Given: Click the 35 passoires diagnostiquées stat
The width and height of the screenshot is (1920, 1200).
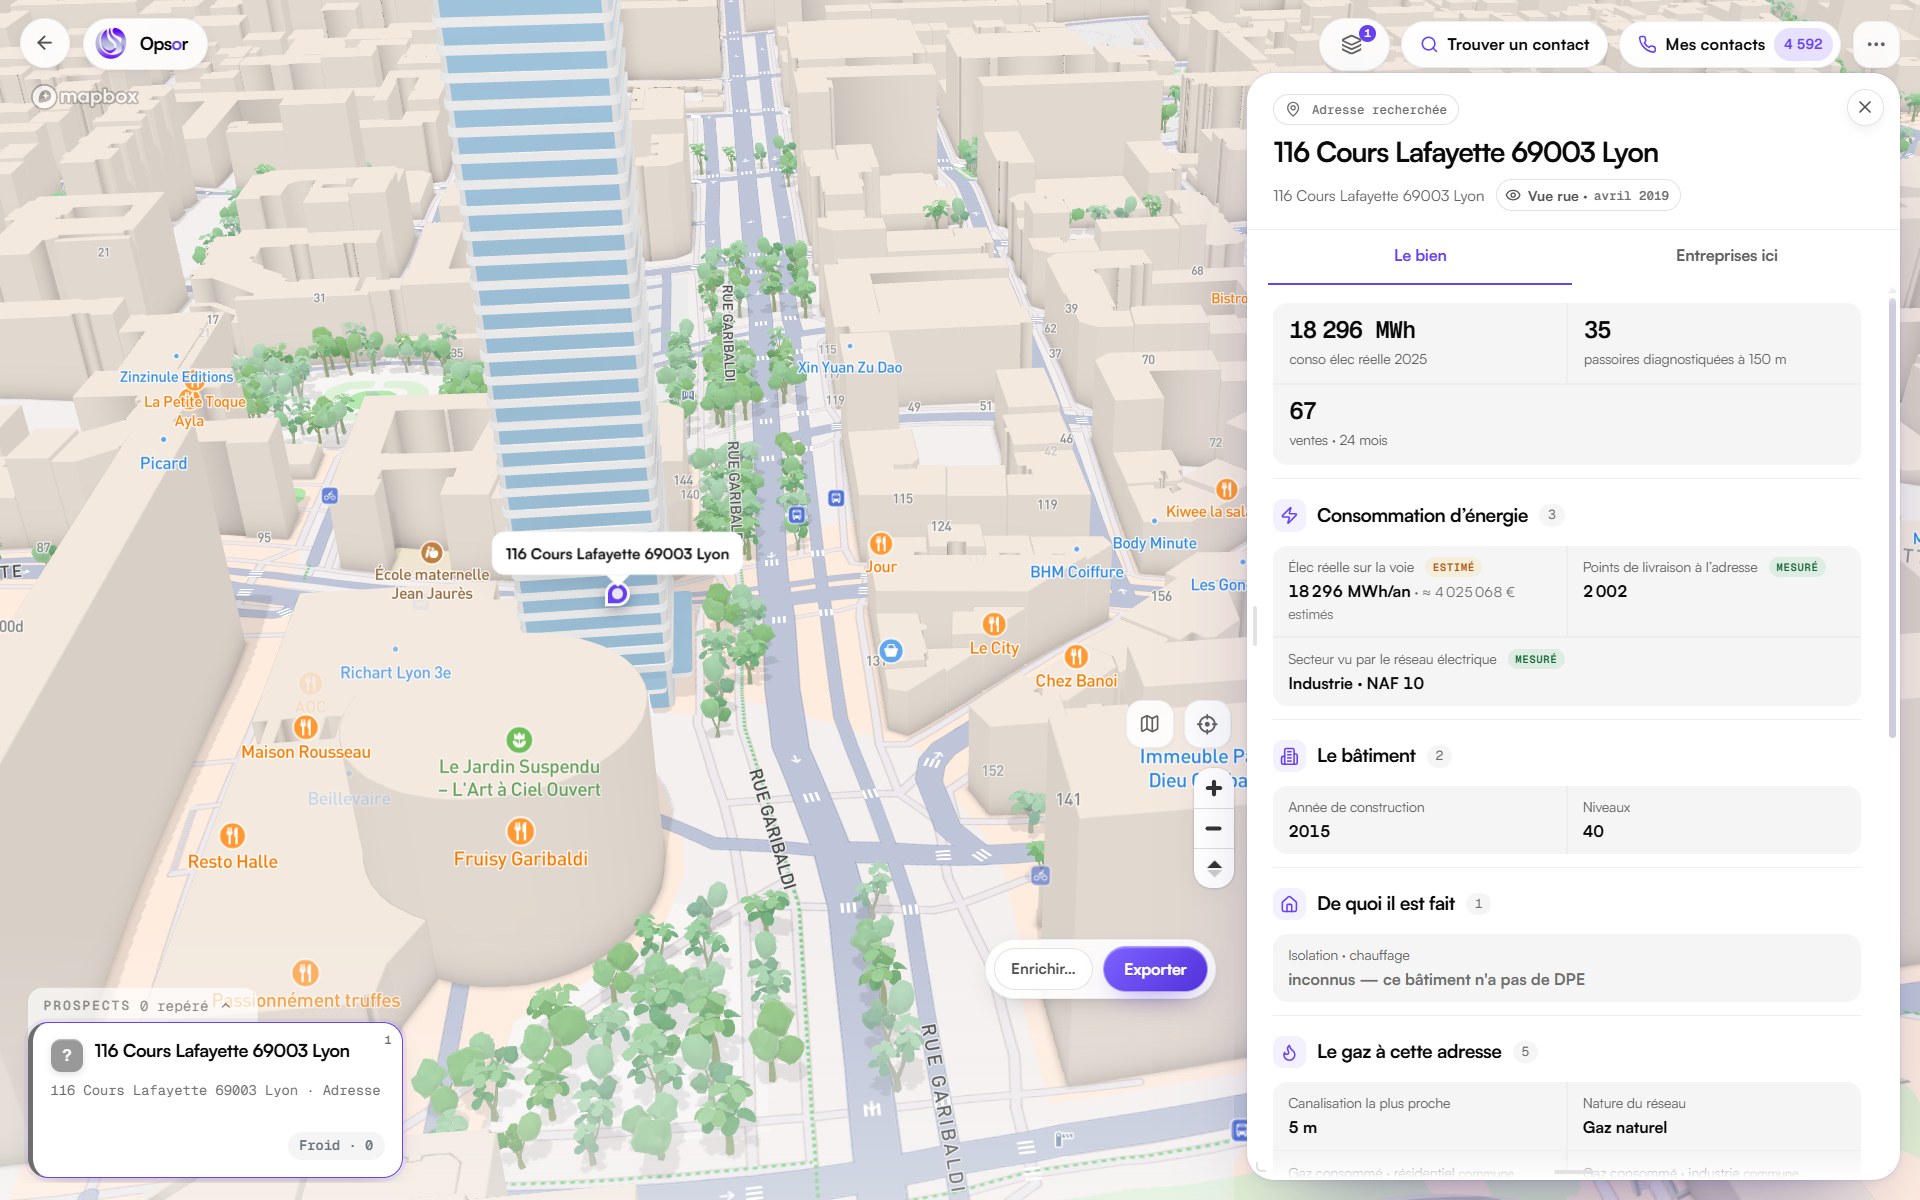Looking at the screenshot, I should click(1713, 343).
